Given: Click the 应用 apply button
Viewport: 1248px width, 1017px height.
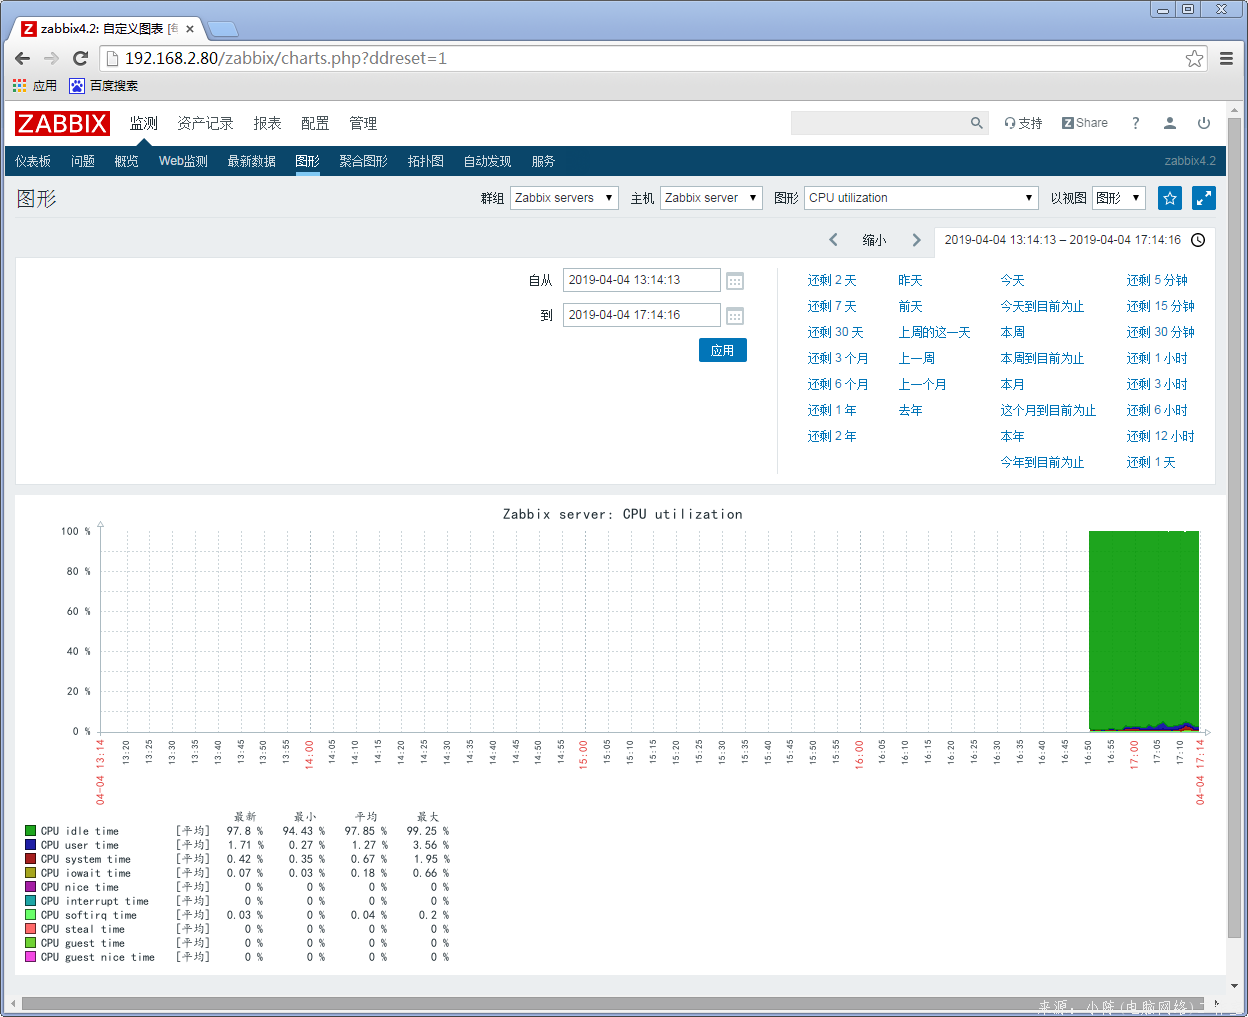Looking at the screenshot, I should [x=723, y=350].
